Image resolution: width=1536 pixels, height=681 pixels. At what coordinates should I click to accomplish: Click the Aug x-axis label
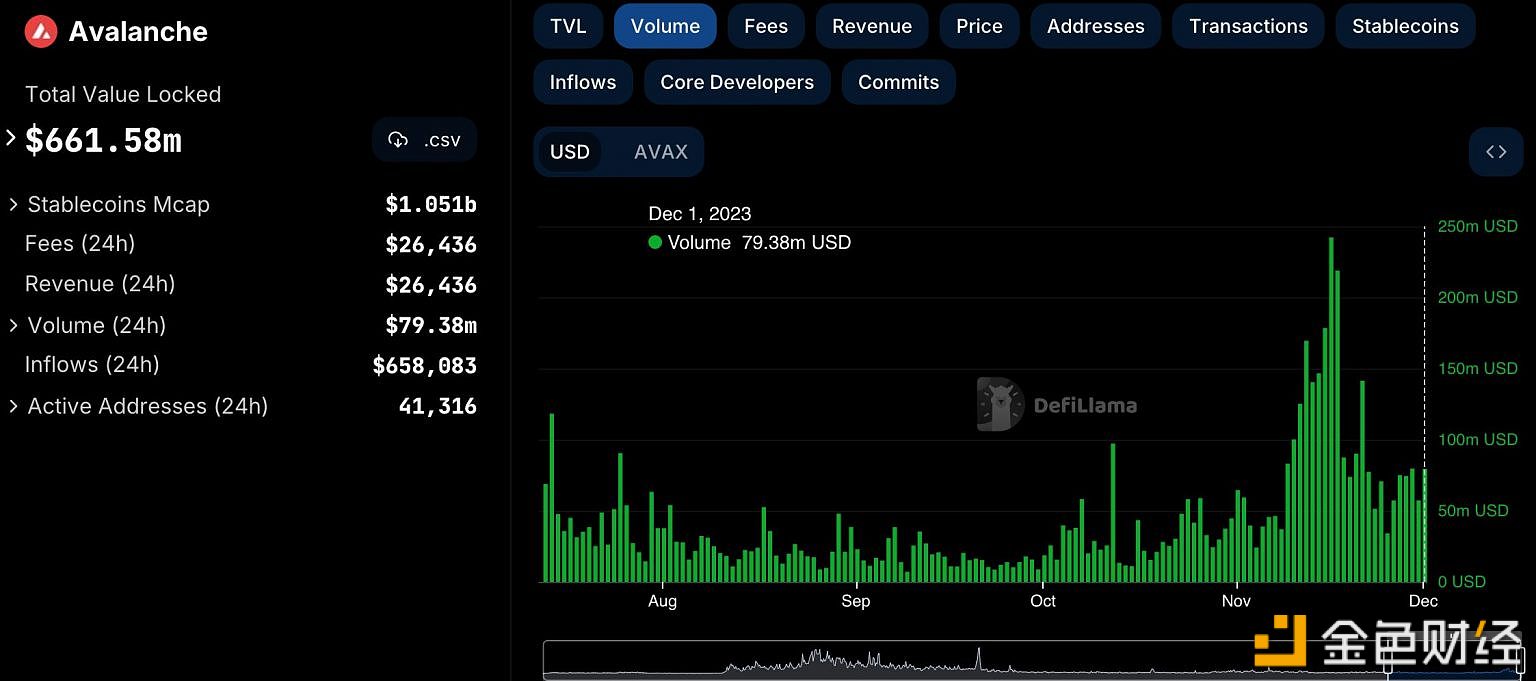point(662,601)
